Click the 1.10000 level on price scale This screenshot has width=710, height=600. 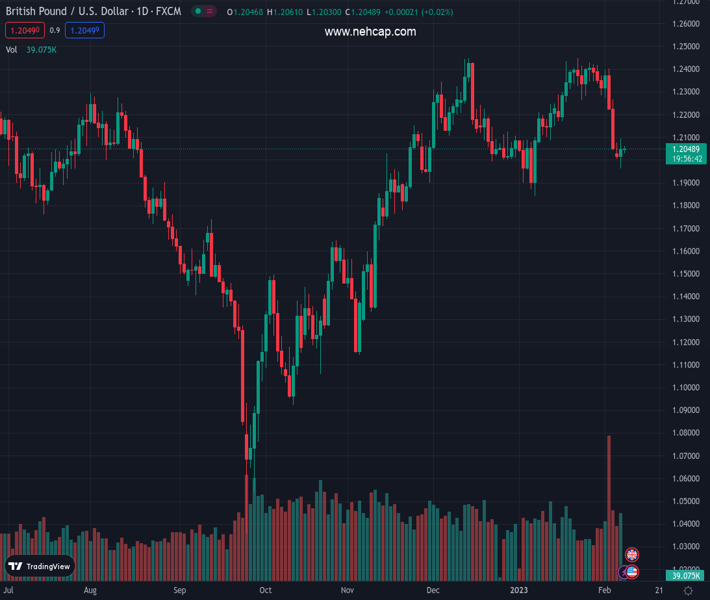pyautogui.click(x=685, y=387)
